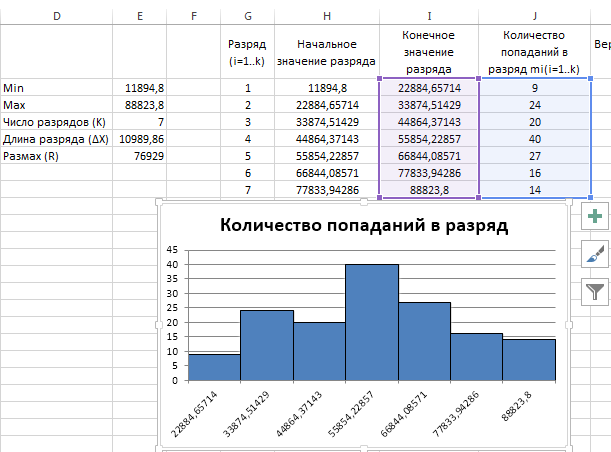Image resolution: width=611 pixels, height=452 pixels.
Task: Select cell with value 76929
Action: tap(140, 156)
